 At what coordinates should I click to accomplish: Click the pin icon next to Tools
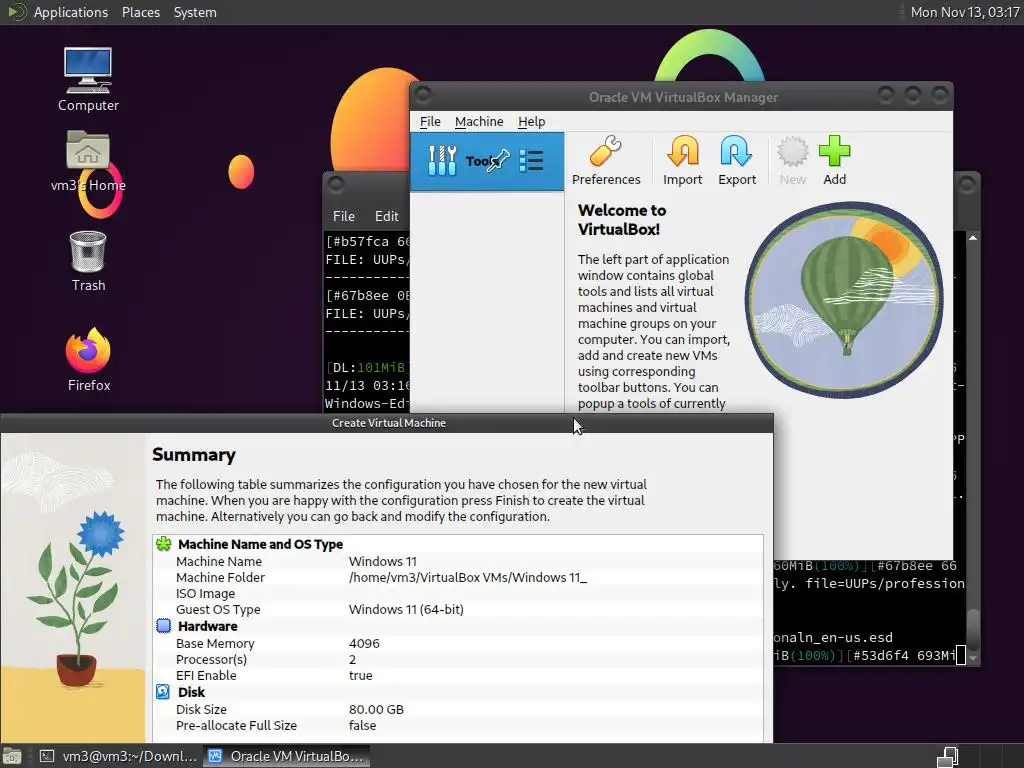500,159
